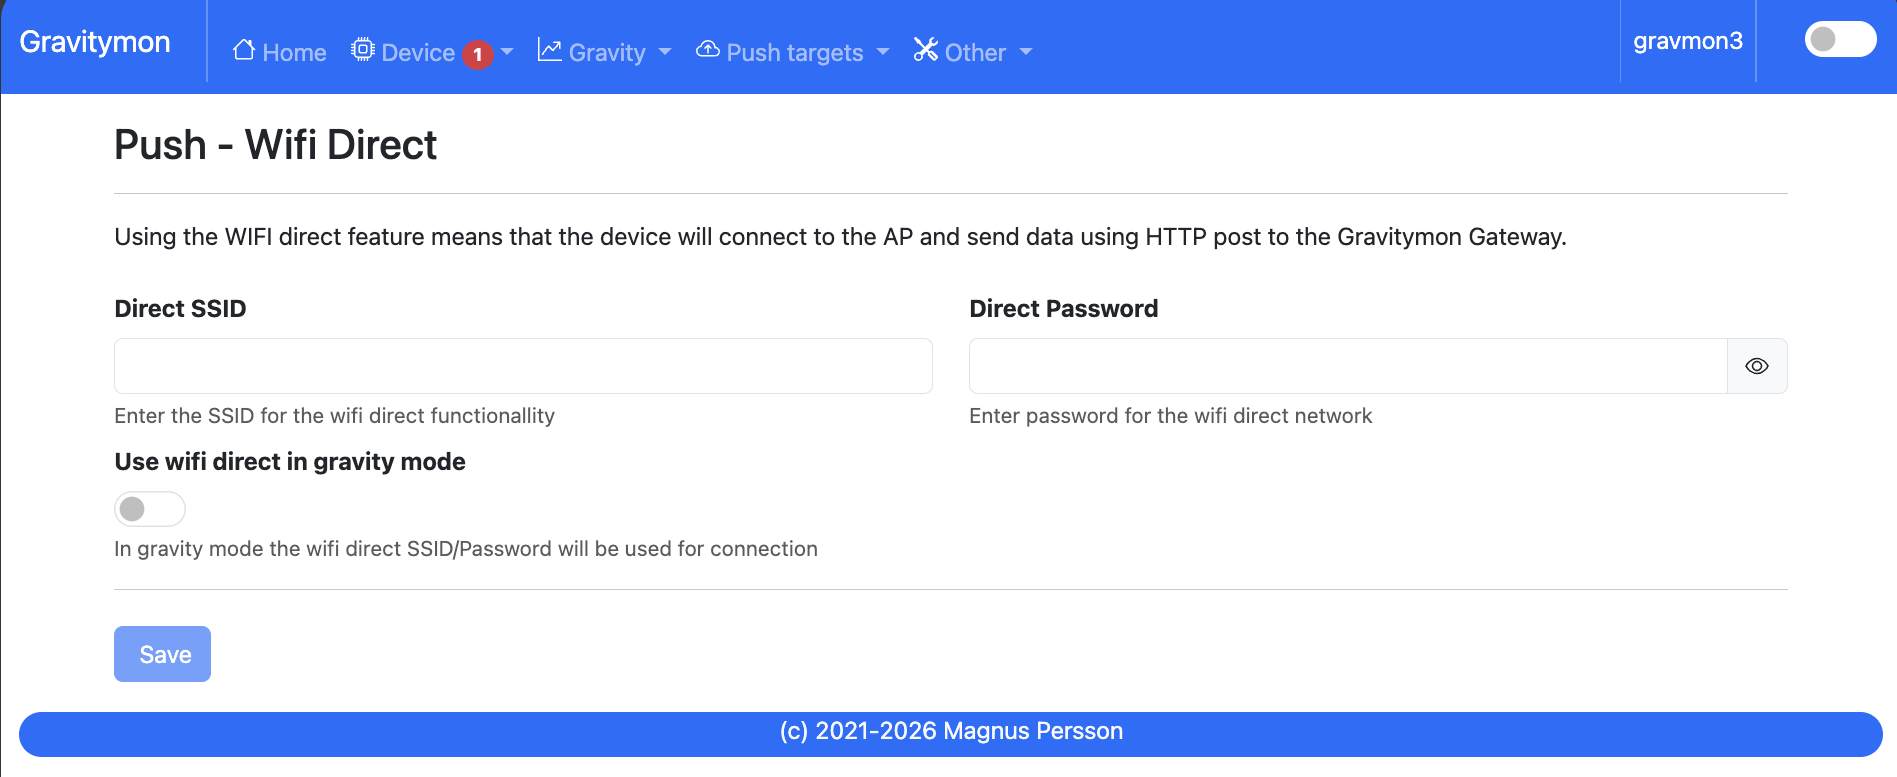Screen dimensions: 1897x777
Task: Toggle the dark mode switch in navbar
Action: click(x=1839, y=40)
